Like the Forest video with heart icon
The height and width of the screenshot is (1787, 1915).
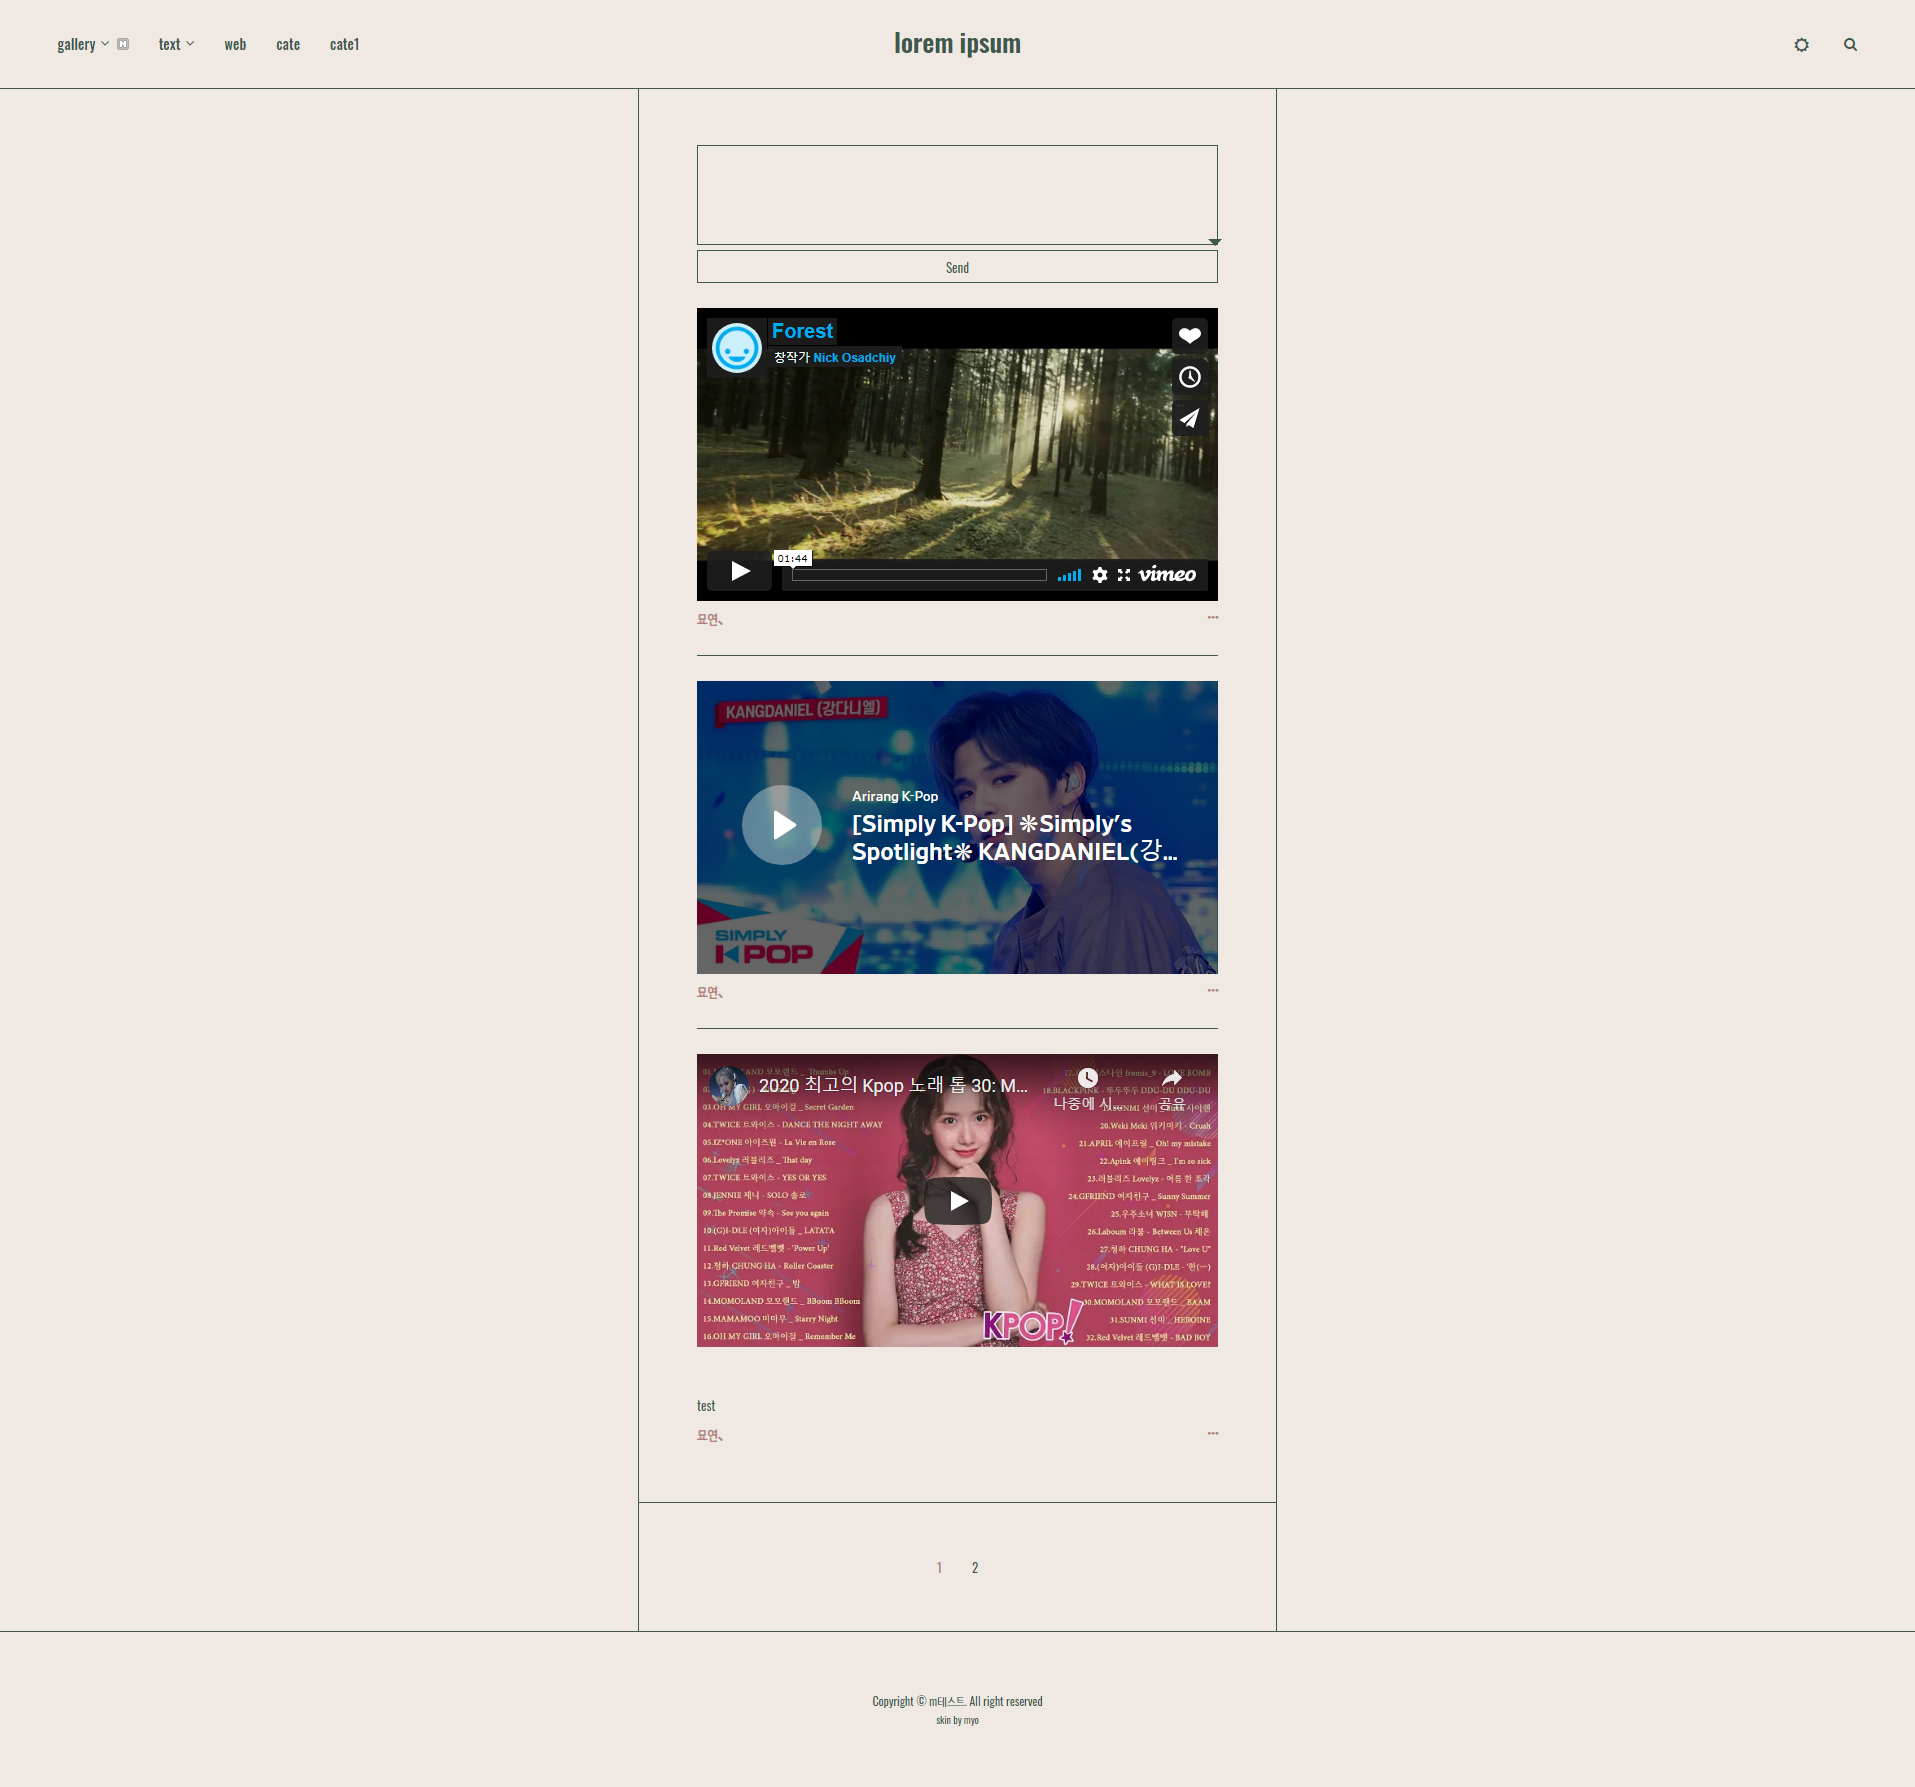pos(1189,335)
